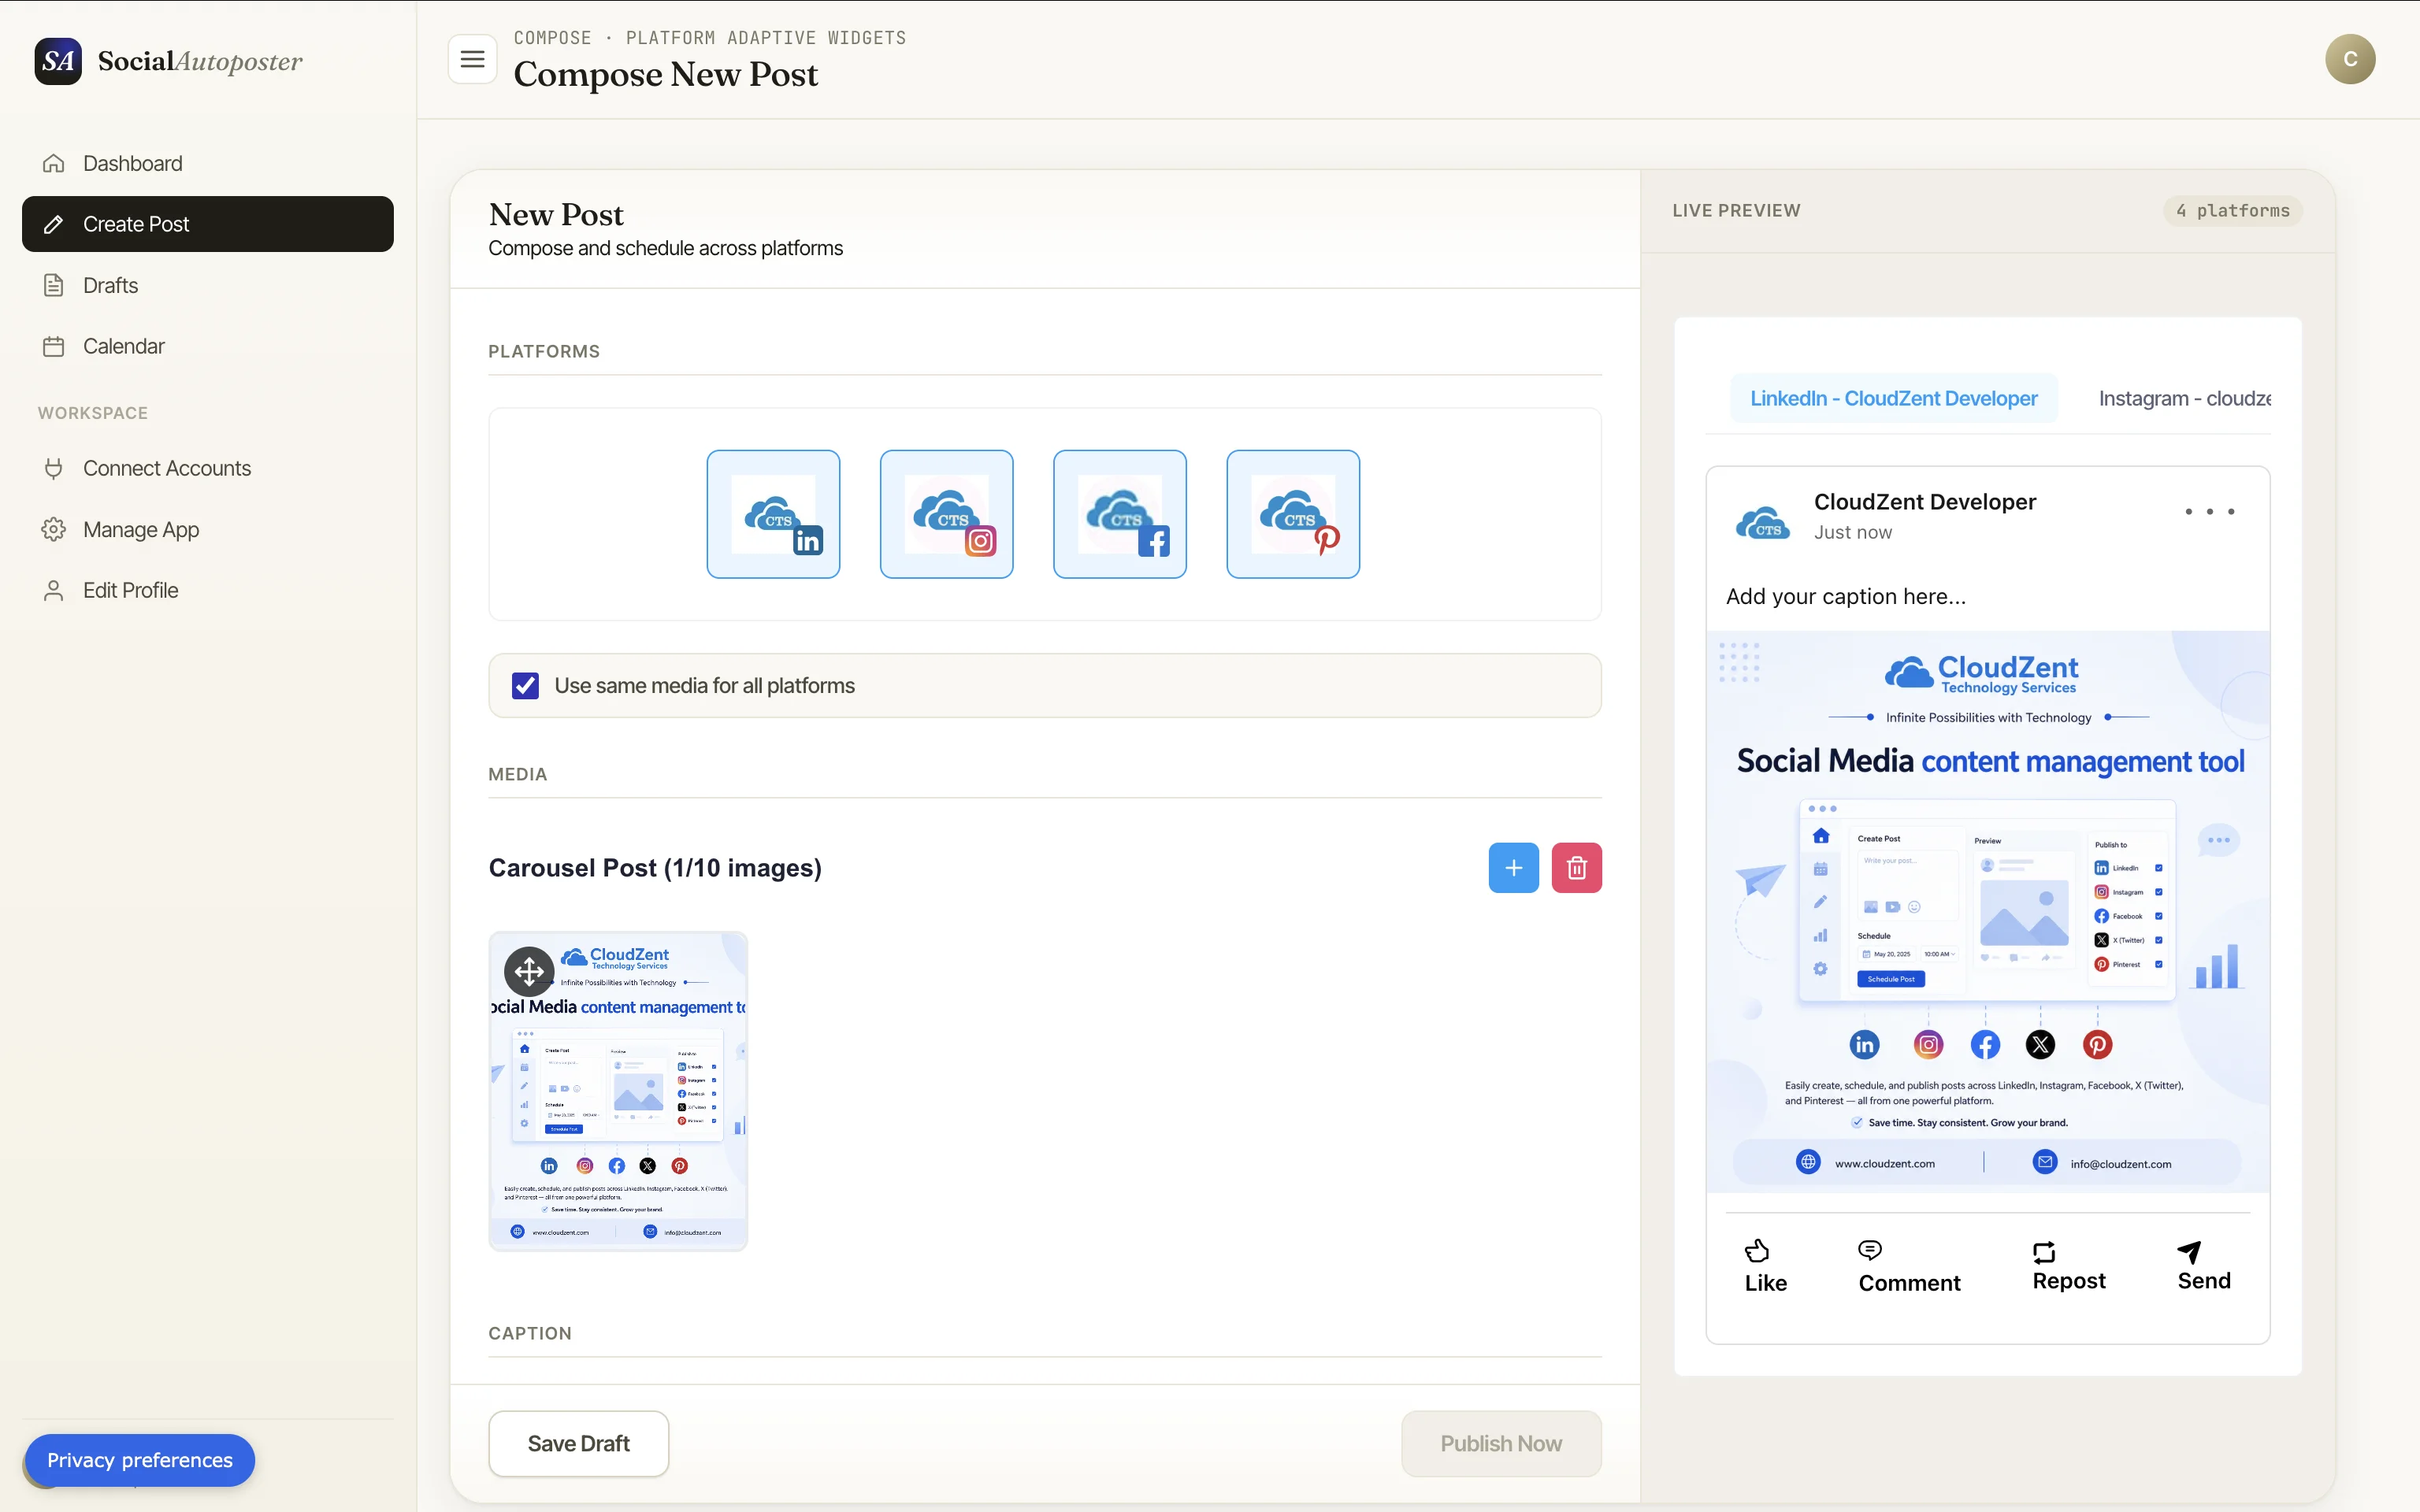
Task: Click Carousel Post (1/10 images) heading
Action: 655,868
